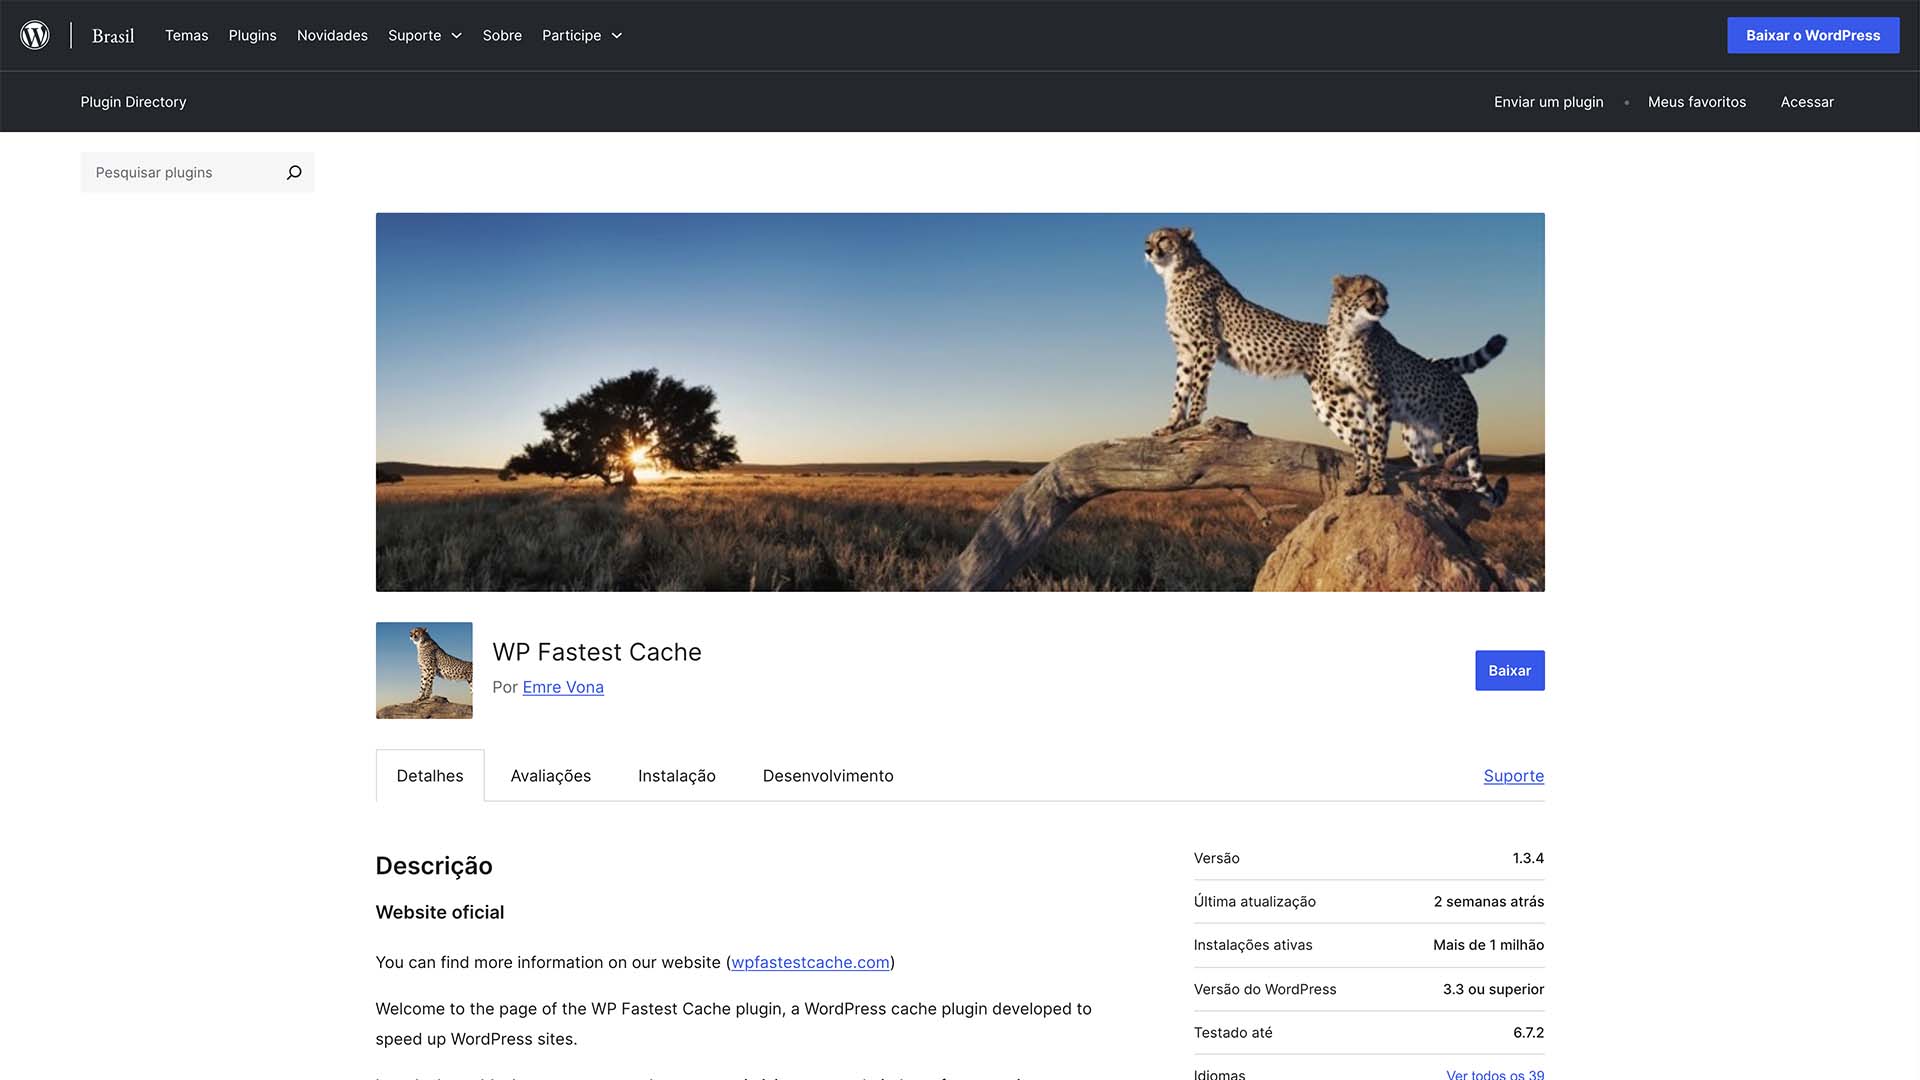The width and height of the screenshot is (1920, 1080).
Task: Click '3.3 ou superior' WordPress version value
Action: pyautogui.click(x=1493, y=989)
